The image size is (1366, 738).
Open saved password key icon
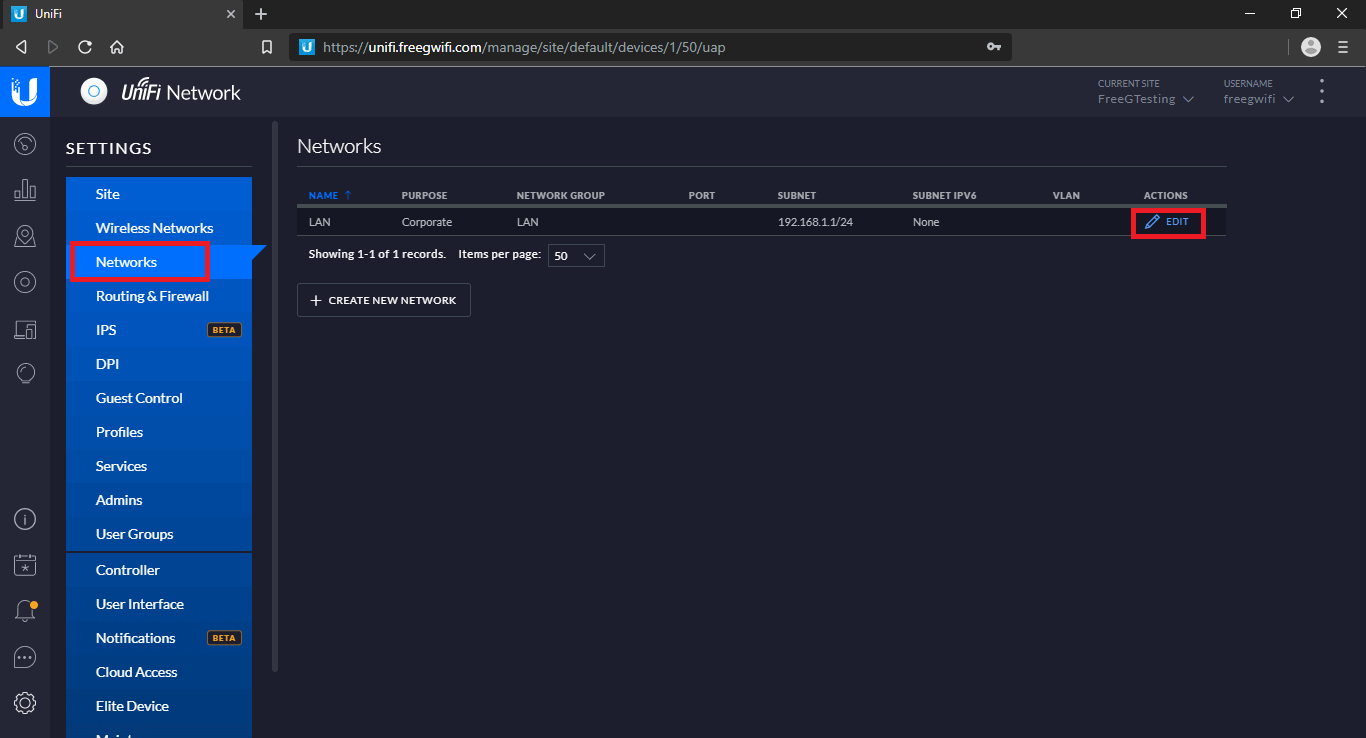[994, 47]
